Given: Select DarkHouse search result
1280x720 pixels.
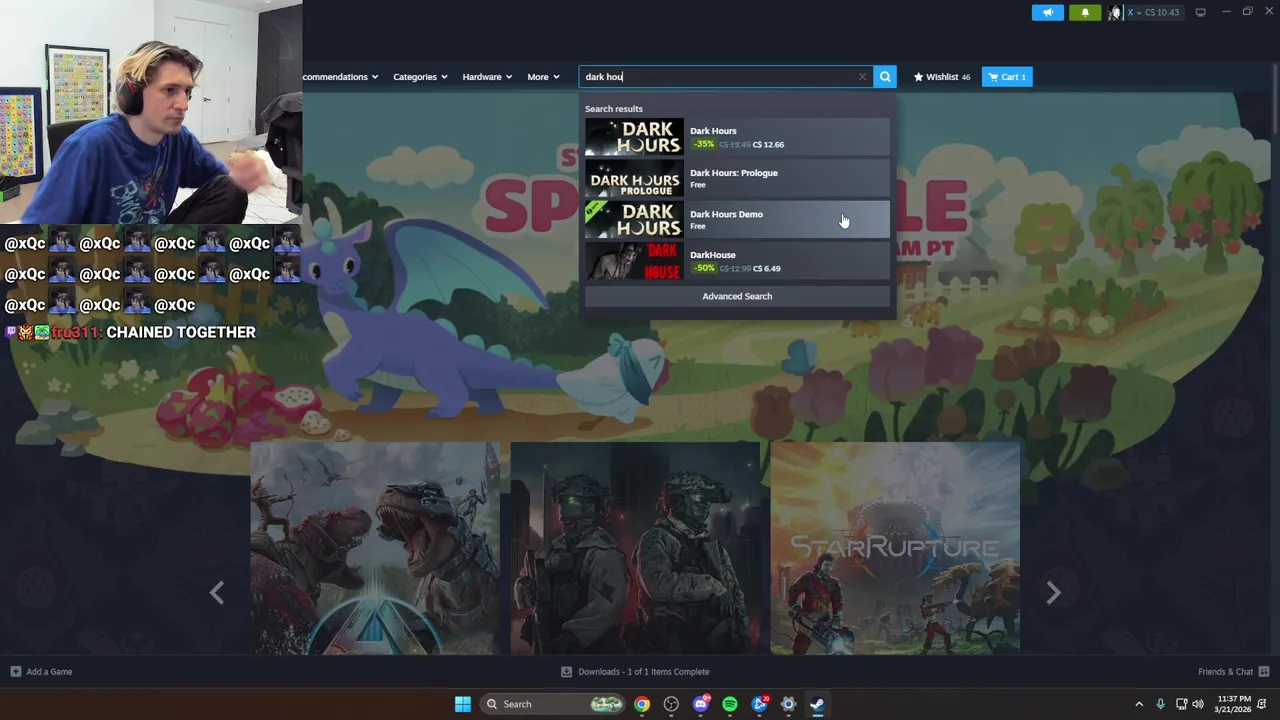Looking at the screenshot, I should pyautogui.click(x=737, y=261).
